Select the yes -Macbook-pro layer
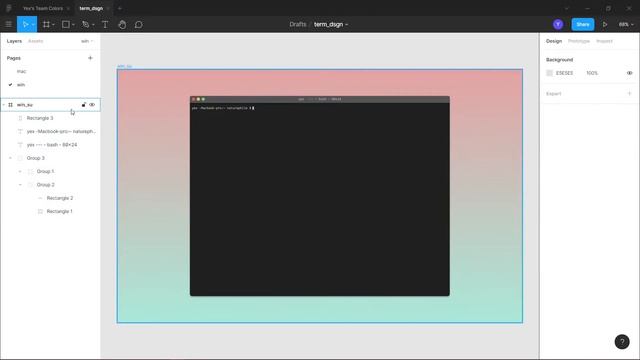Screen dimensions: 640x360 coord(61,131)
